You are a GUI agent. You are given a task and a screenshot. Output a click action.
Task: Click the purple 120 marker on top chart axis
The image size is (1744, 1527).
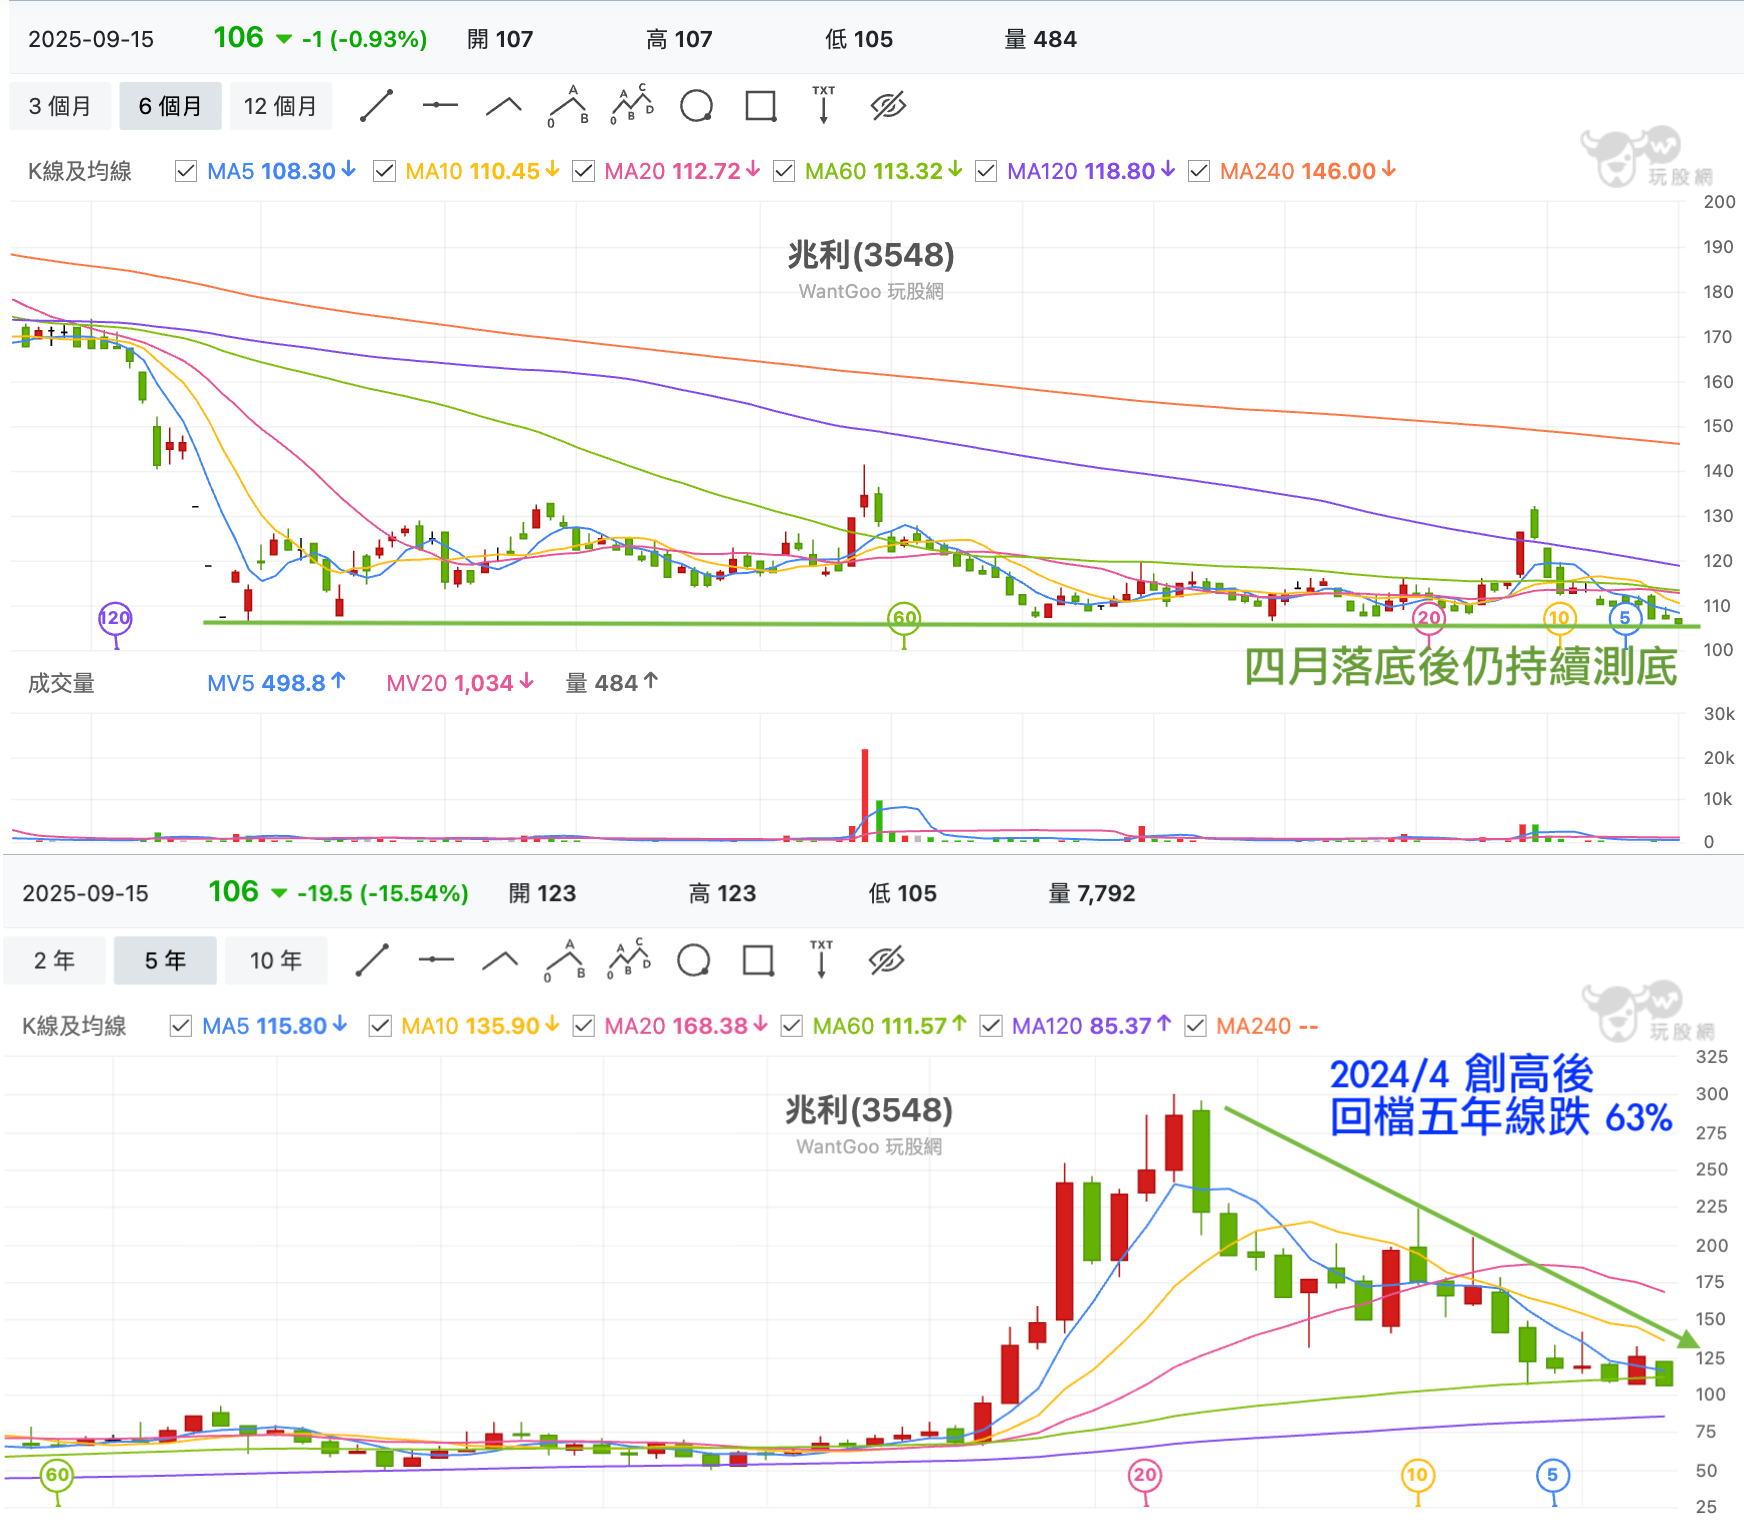click(115, 618)
